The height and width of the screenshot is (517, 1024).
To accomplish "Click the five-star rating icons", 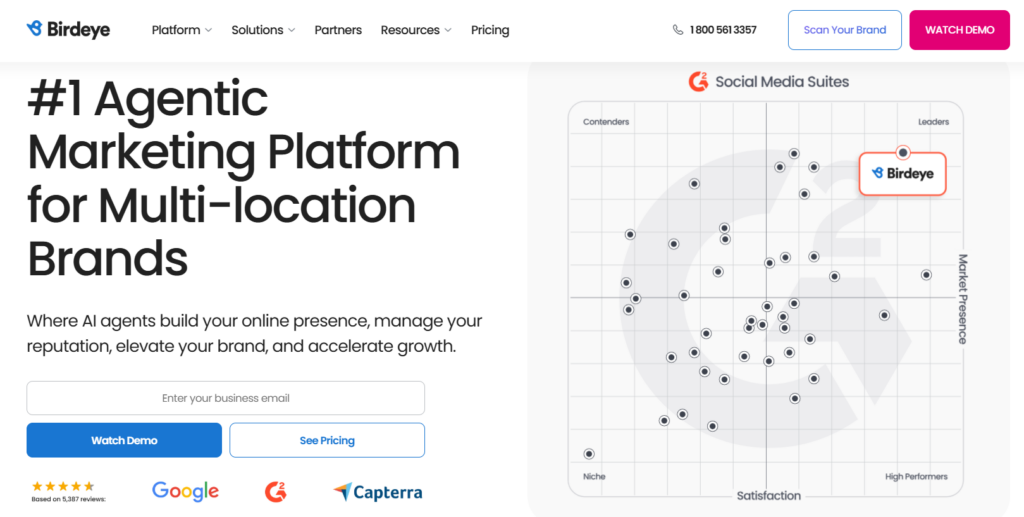I will click(63, 486).
